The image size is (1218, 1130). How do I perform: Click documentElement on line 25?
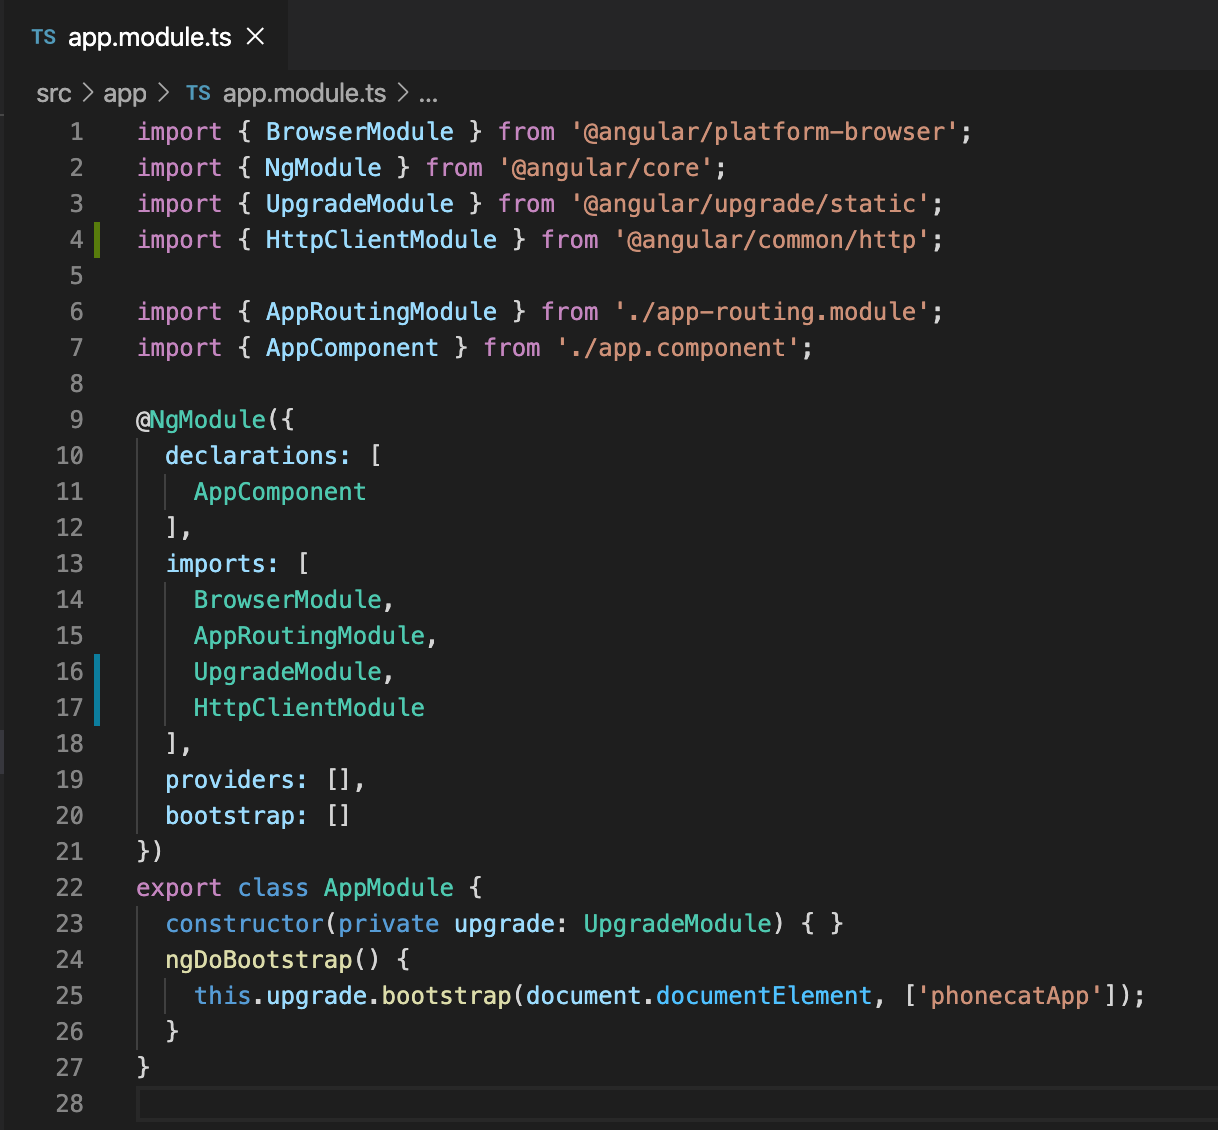pos(764,996)
